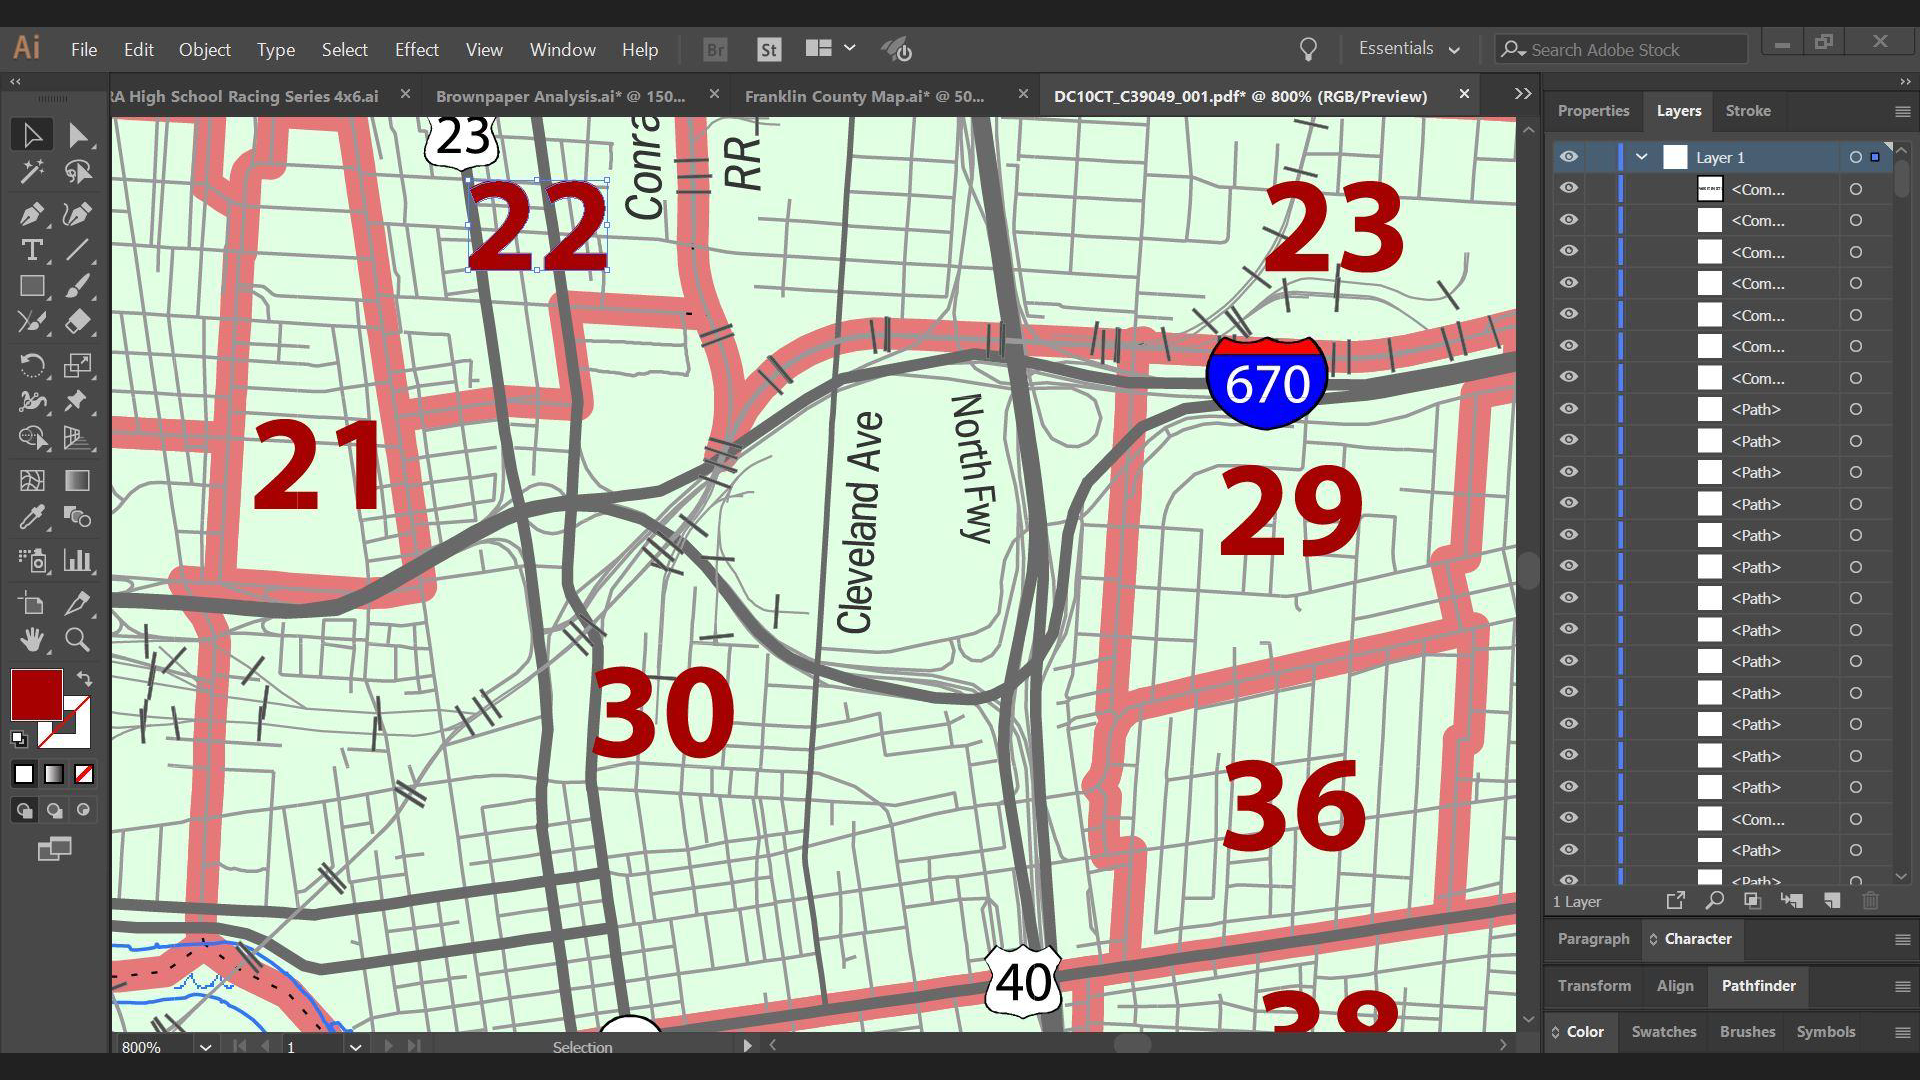Click the None fill mode button
1920x1080 pixels.
[84, 774]
